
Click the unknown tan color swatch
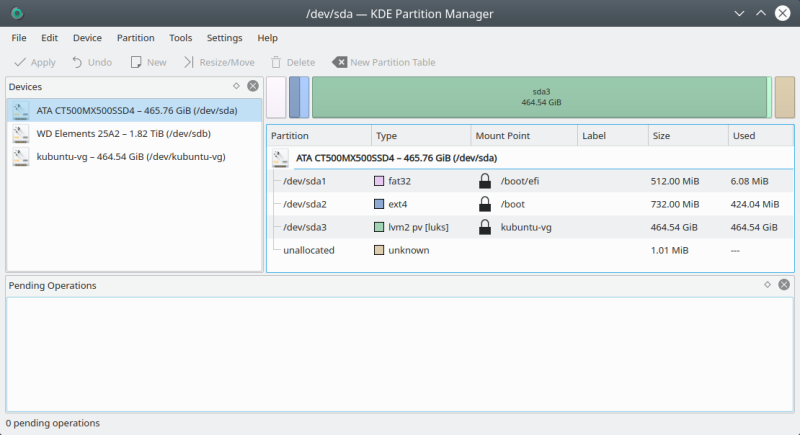point(379,250)
